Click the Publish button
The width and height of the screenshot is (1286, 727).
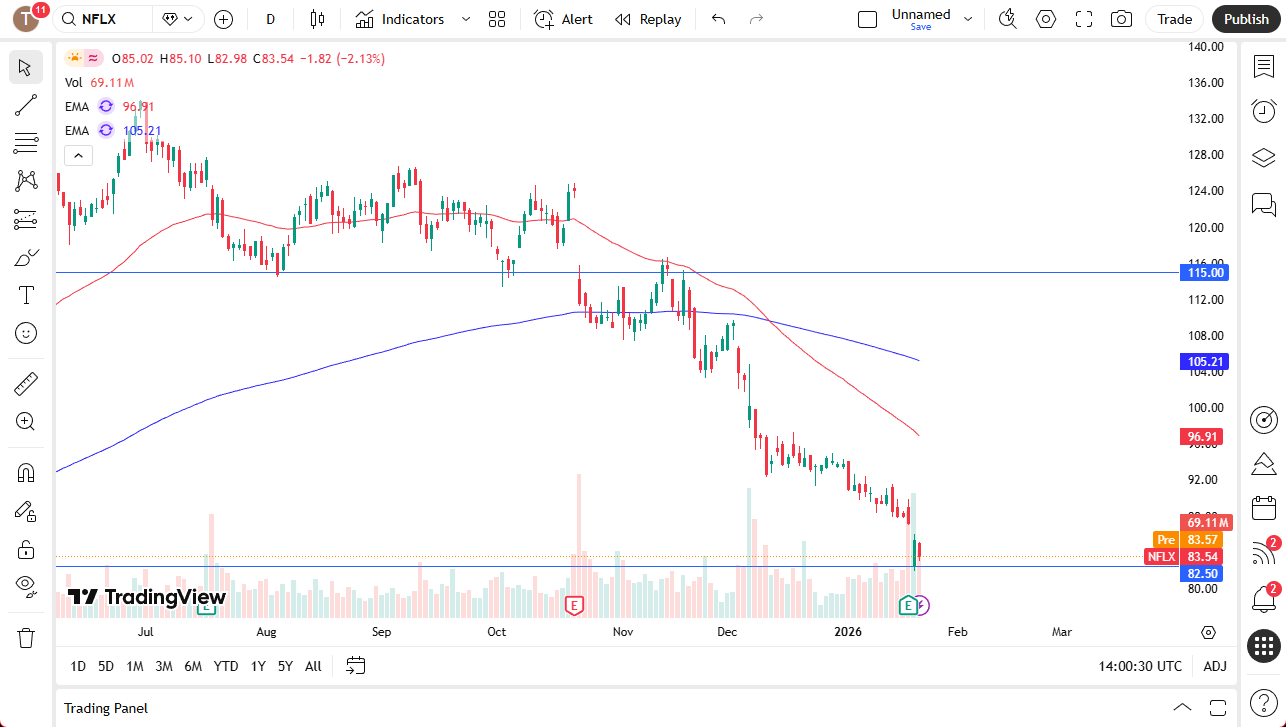click(1246, 19)
